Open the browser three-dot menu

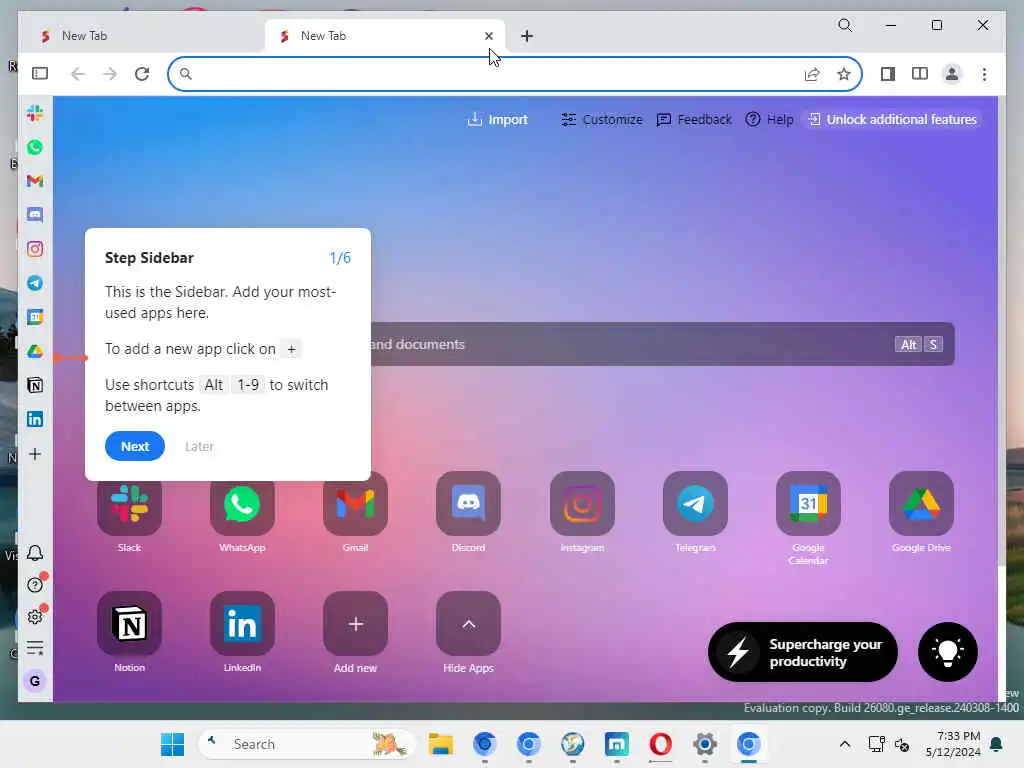tap(984, 74)
